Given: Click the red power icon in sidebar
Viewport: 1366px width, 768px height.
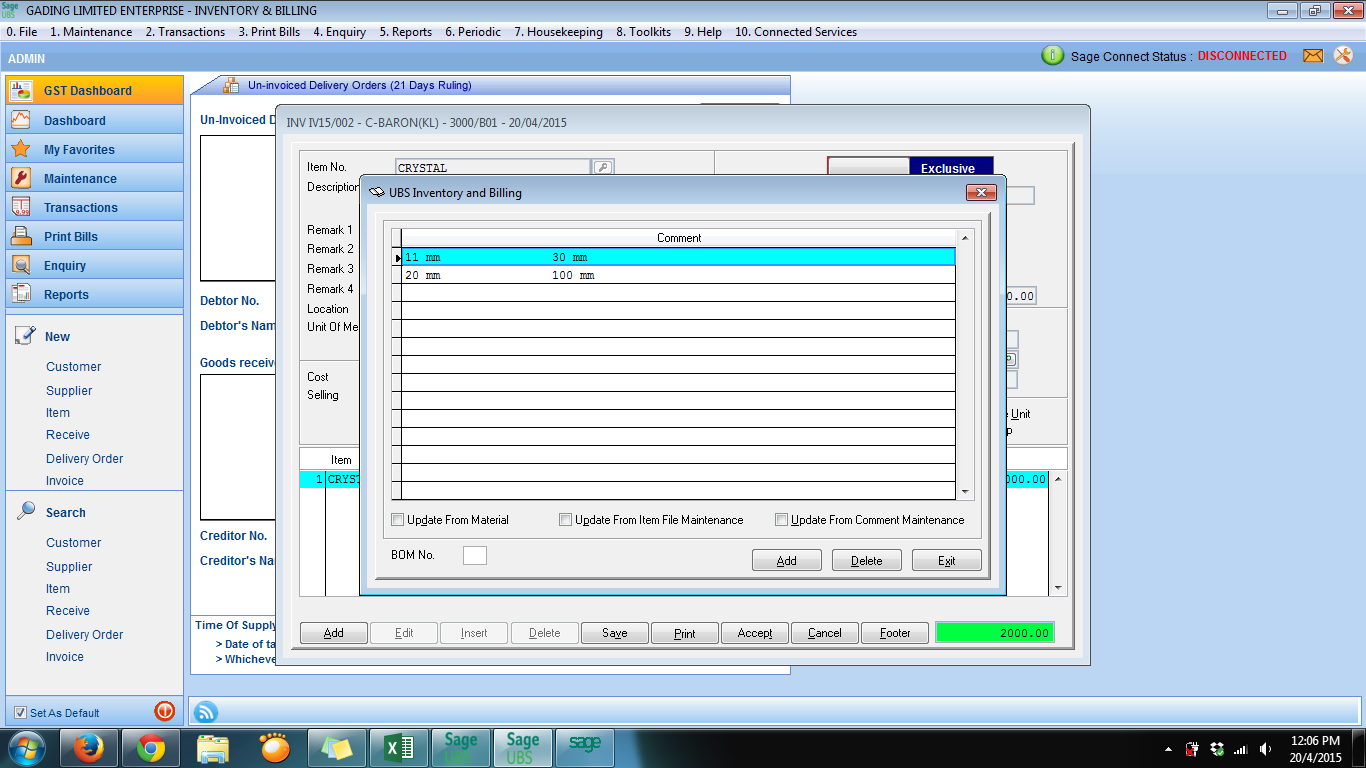Looking at the screenshot, I should [x=165, y=711].
